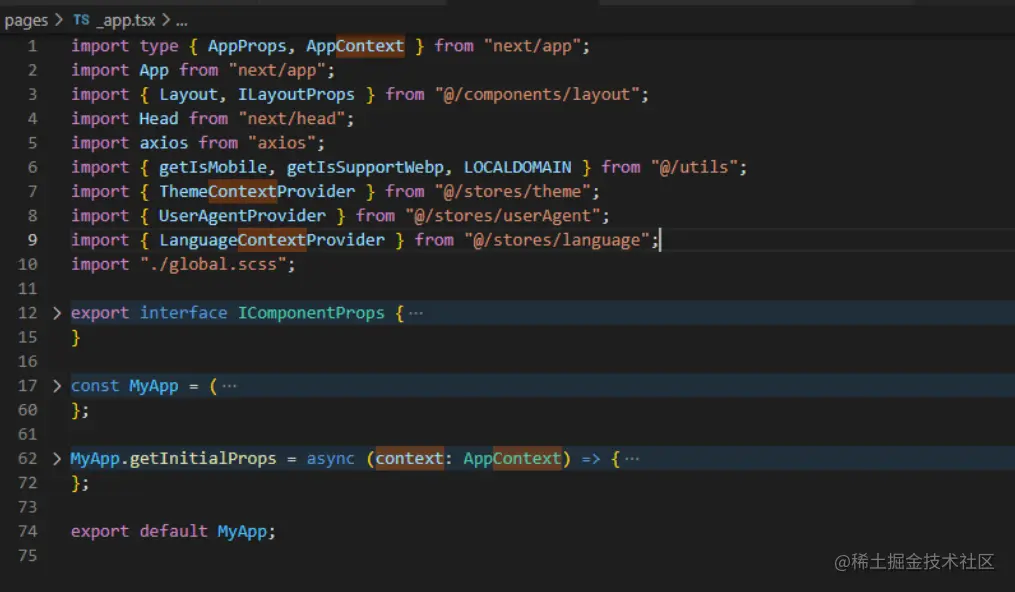This screenshot has width=1015, height=592.
Task: Click the "@/stores/theme" import path
Action: [512, 192]
